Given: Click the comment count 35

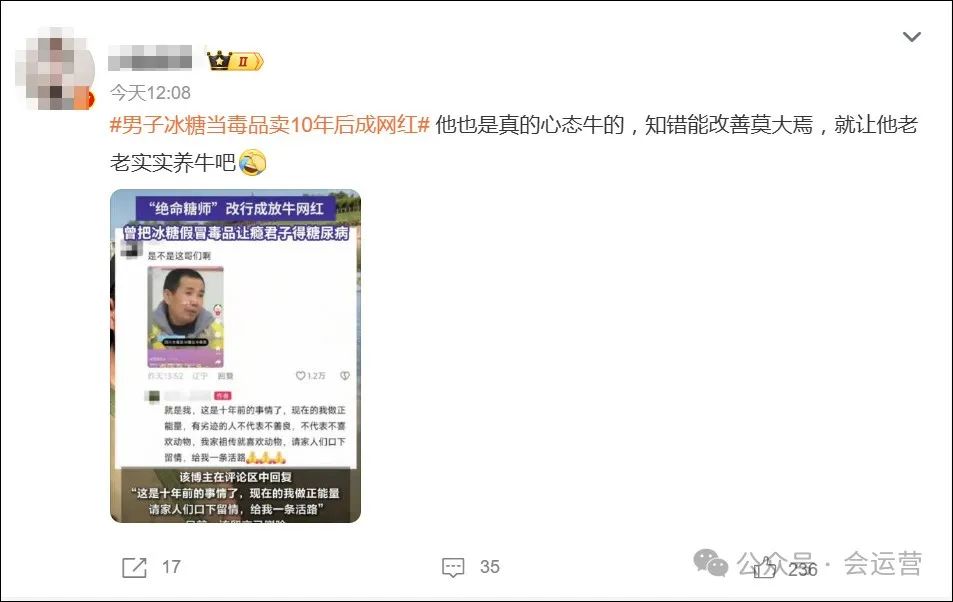Looking at the screenshot, I should (x=489, y=567).
